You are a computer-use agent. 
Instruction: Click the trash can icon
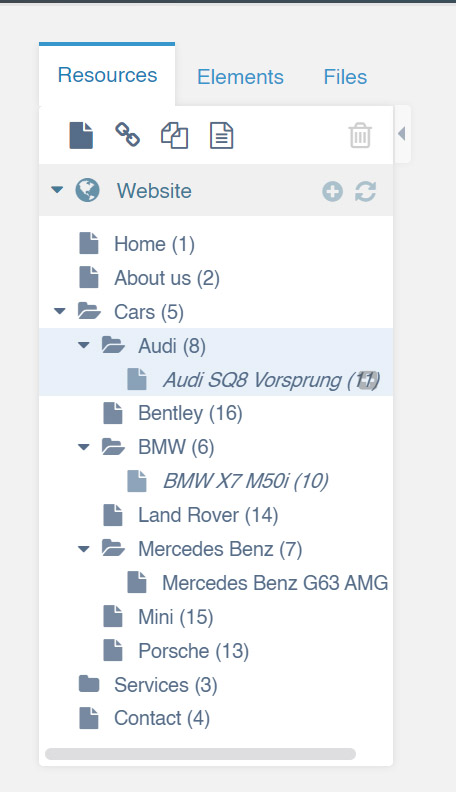coord(360,135)
